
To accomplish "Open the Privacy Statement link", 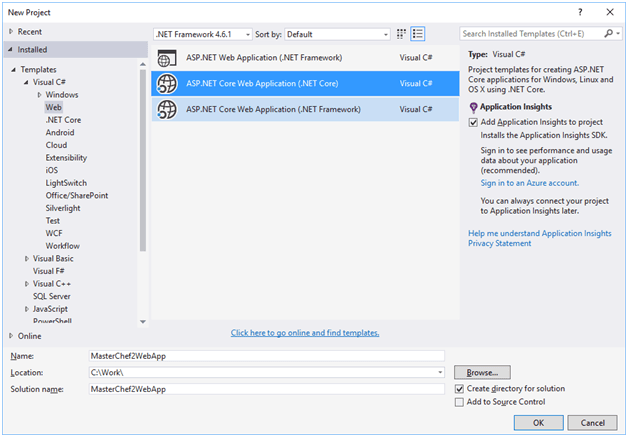I will coord(500,244).
